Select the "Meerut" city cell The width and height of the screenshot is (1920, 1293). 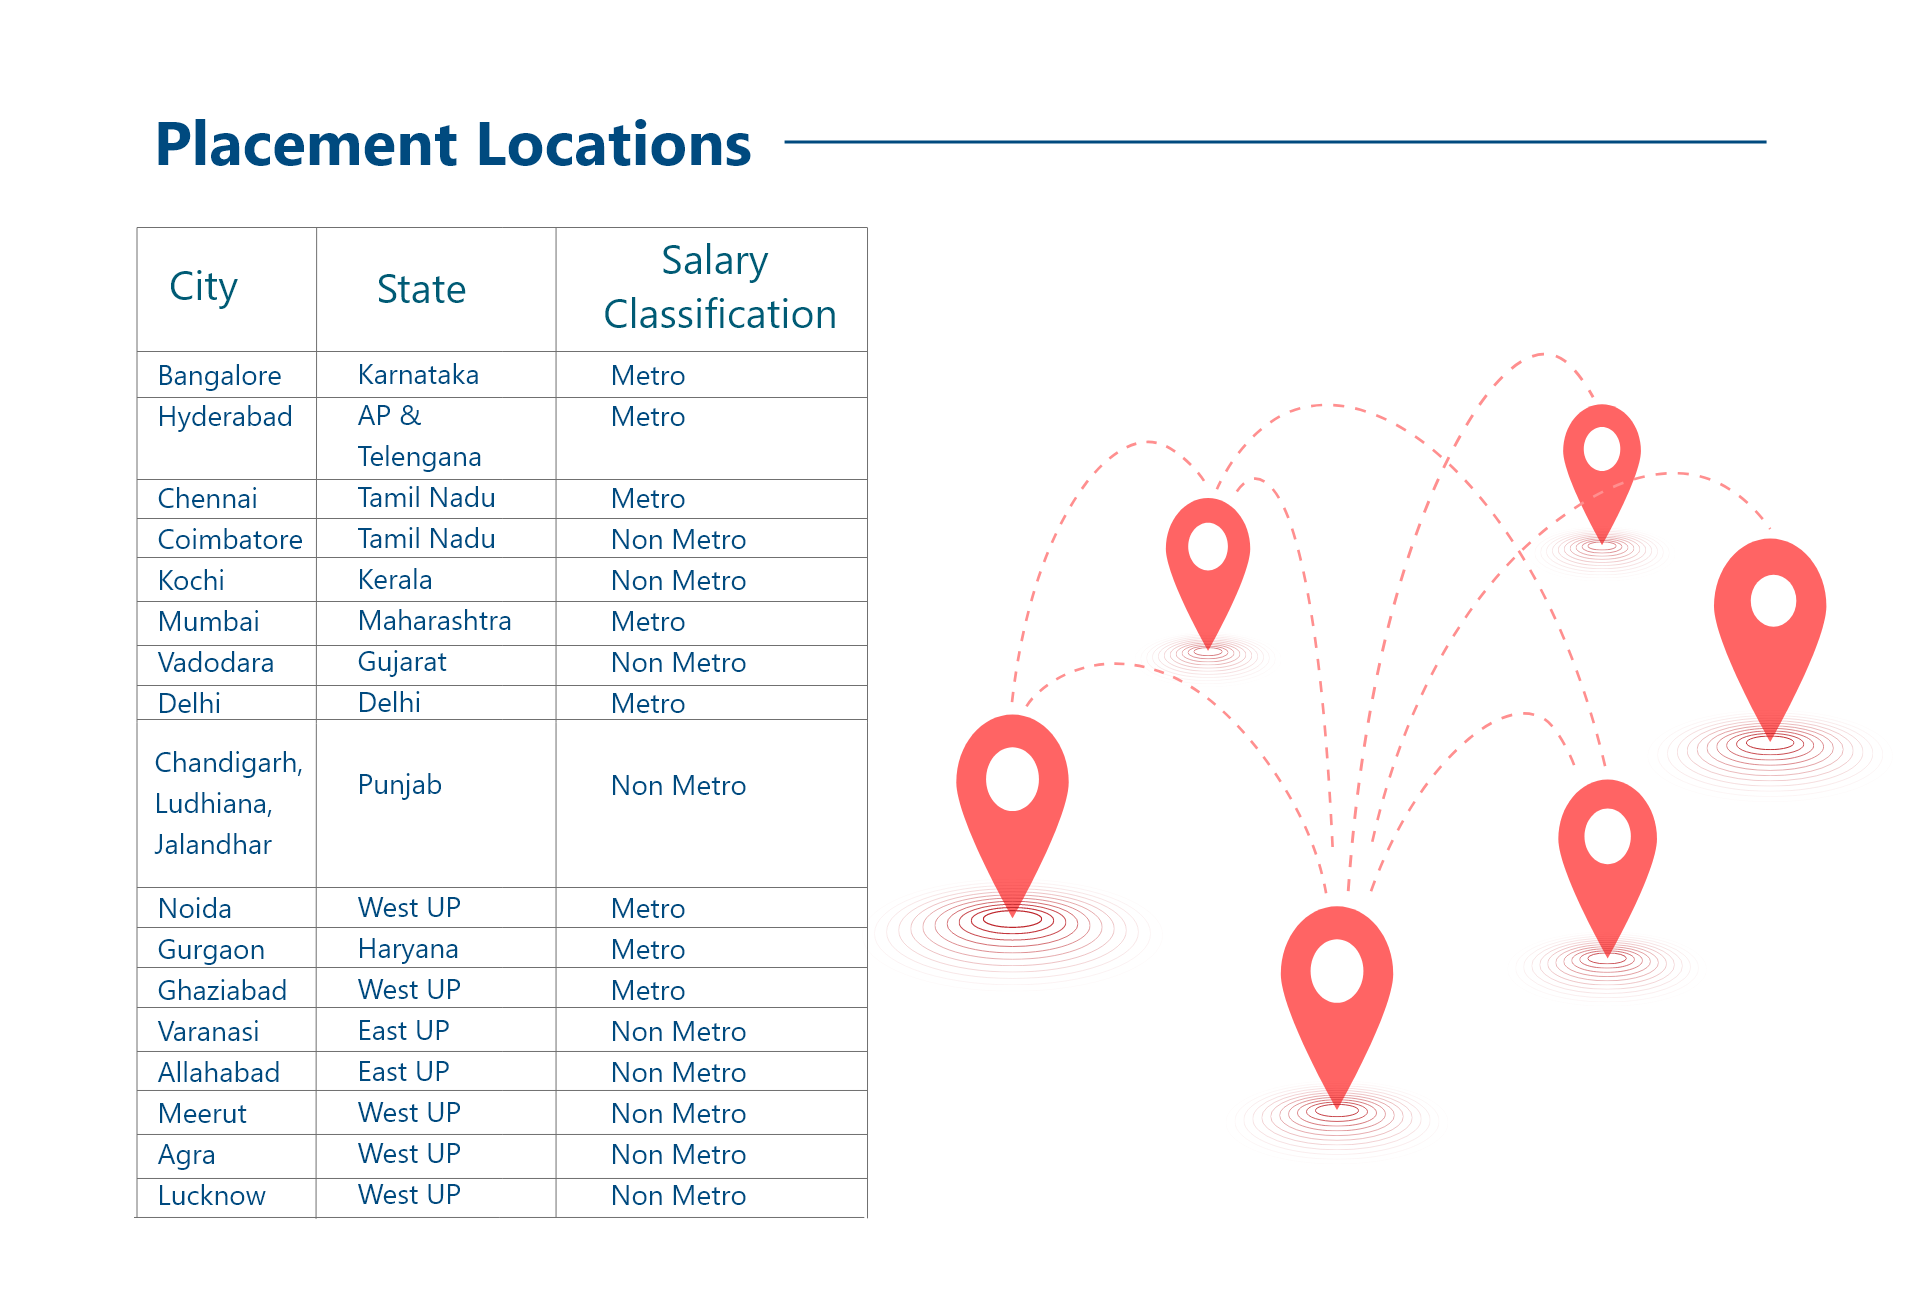click(202, 1114)
